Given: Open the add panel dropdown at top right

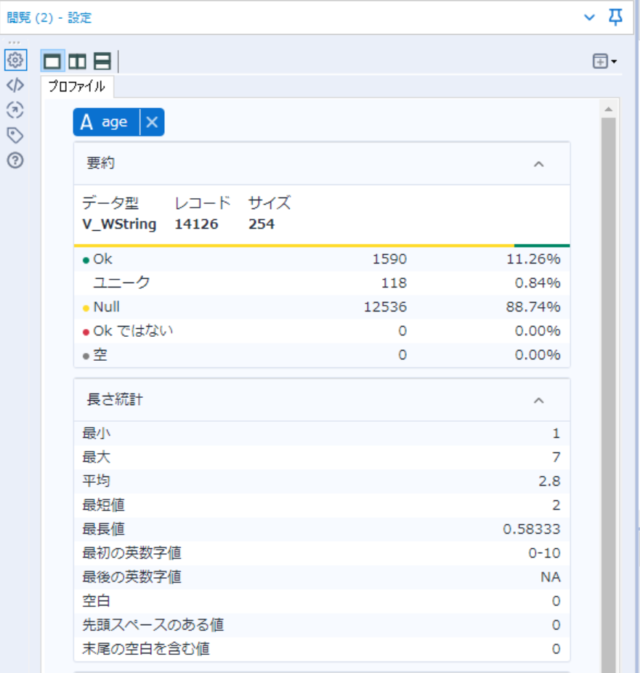Looking at the screenshot, I should [605, 61].
